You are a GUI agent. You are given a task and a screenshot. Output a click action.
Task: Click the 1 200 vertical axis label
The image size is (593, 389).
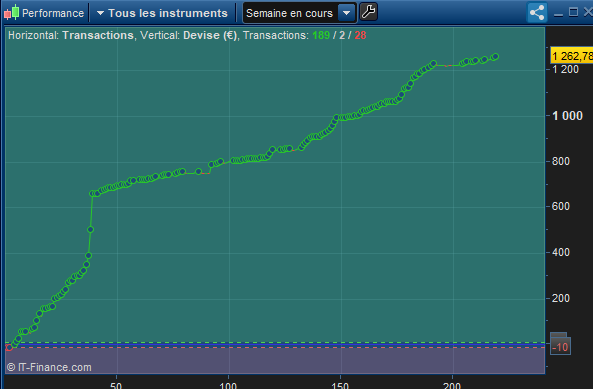(x=565, y=70)
